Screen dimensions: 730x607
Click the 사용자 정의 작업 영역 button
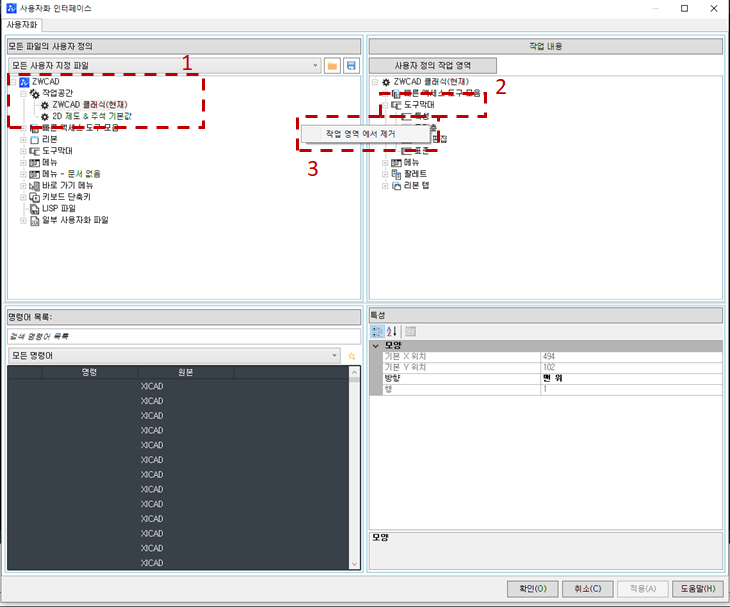(x=433, y=66)
